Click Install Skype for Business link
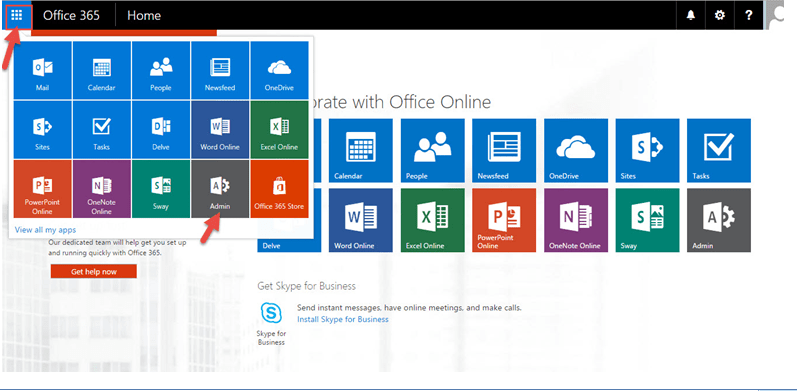797x391 pixels. point(343,319)
